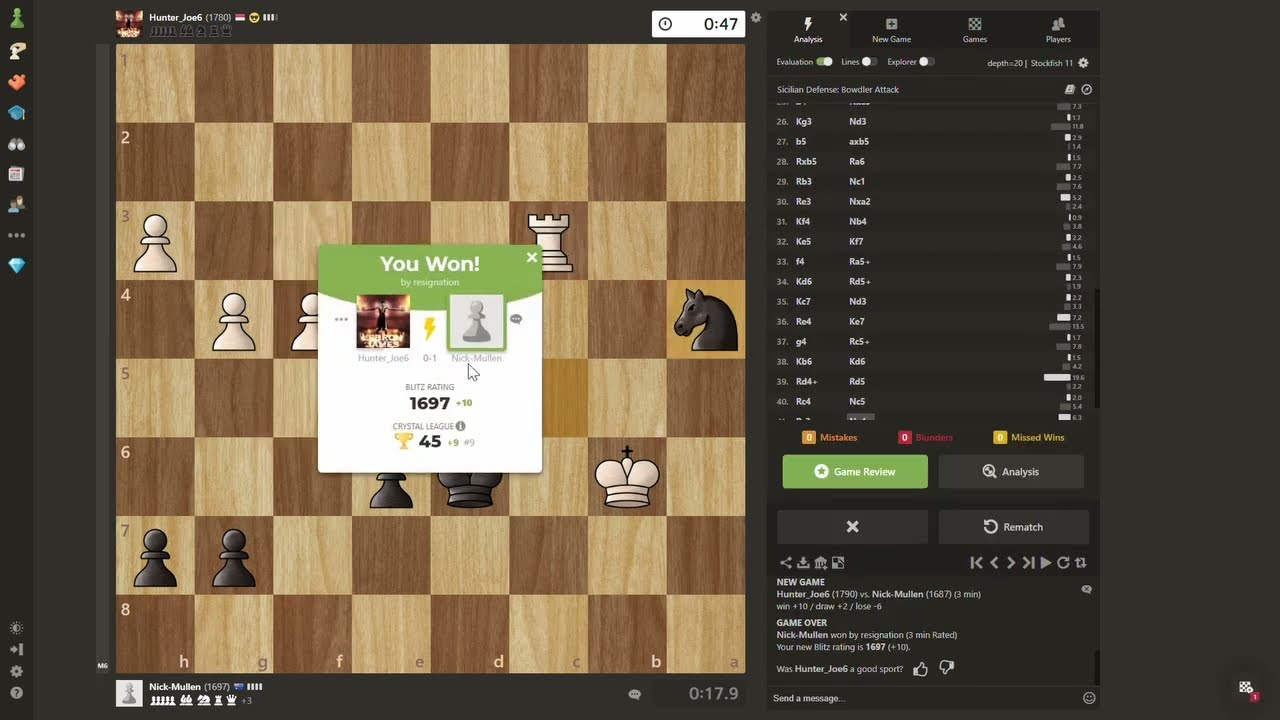
Task: Switch to the Games tab
Action: (975, 30)
